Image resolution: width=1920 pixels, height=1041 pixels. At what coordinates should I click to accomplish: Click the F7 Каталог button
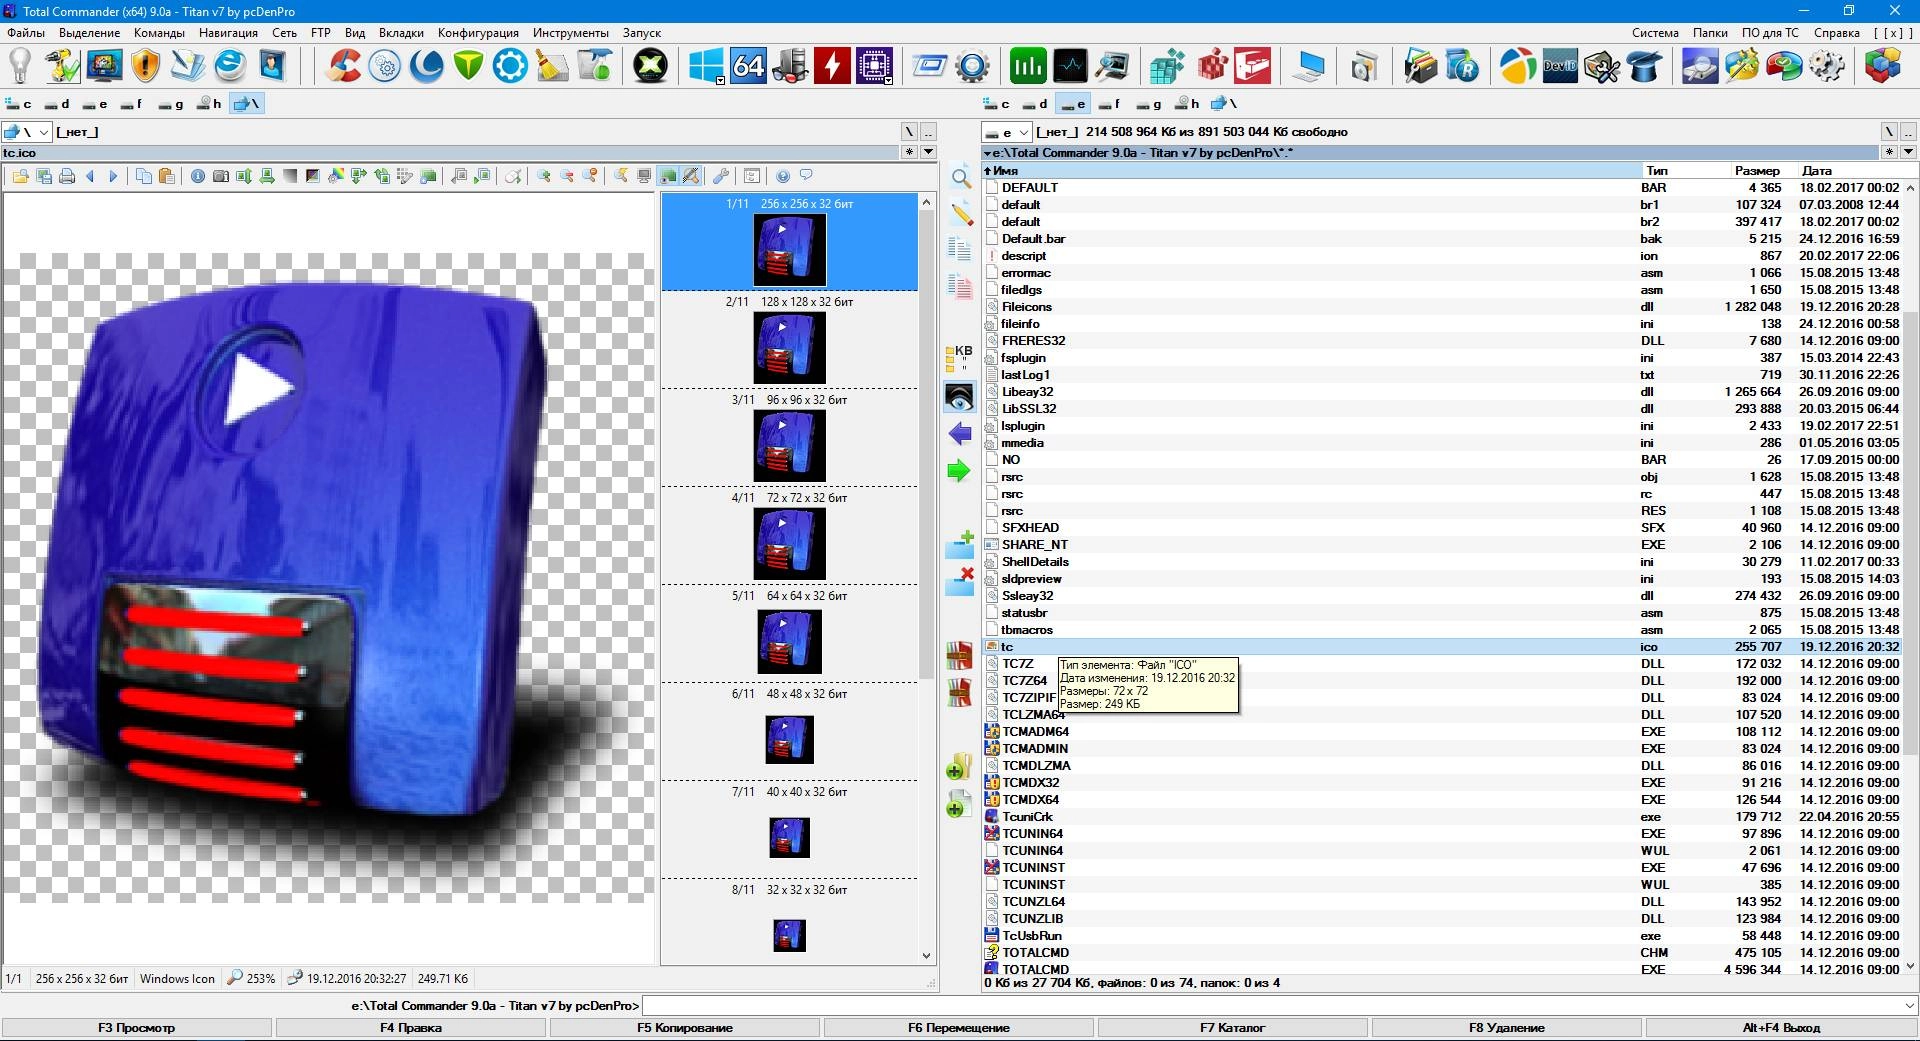pyautogui.click(x=1233, y=1028)
